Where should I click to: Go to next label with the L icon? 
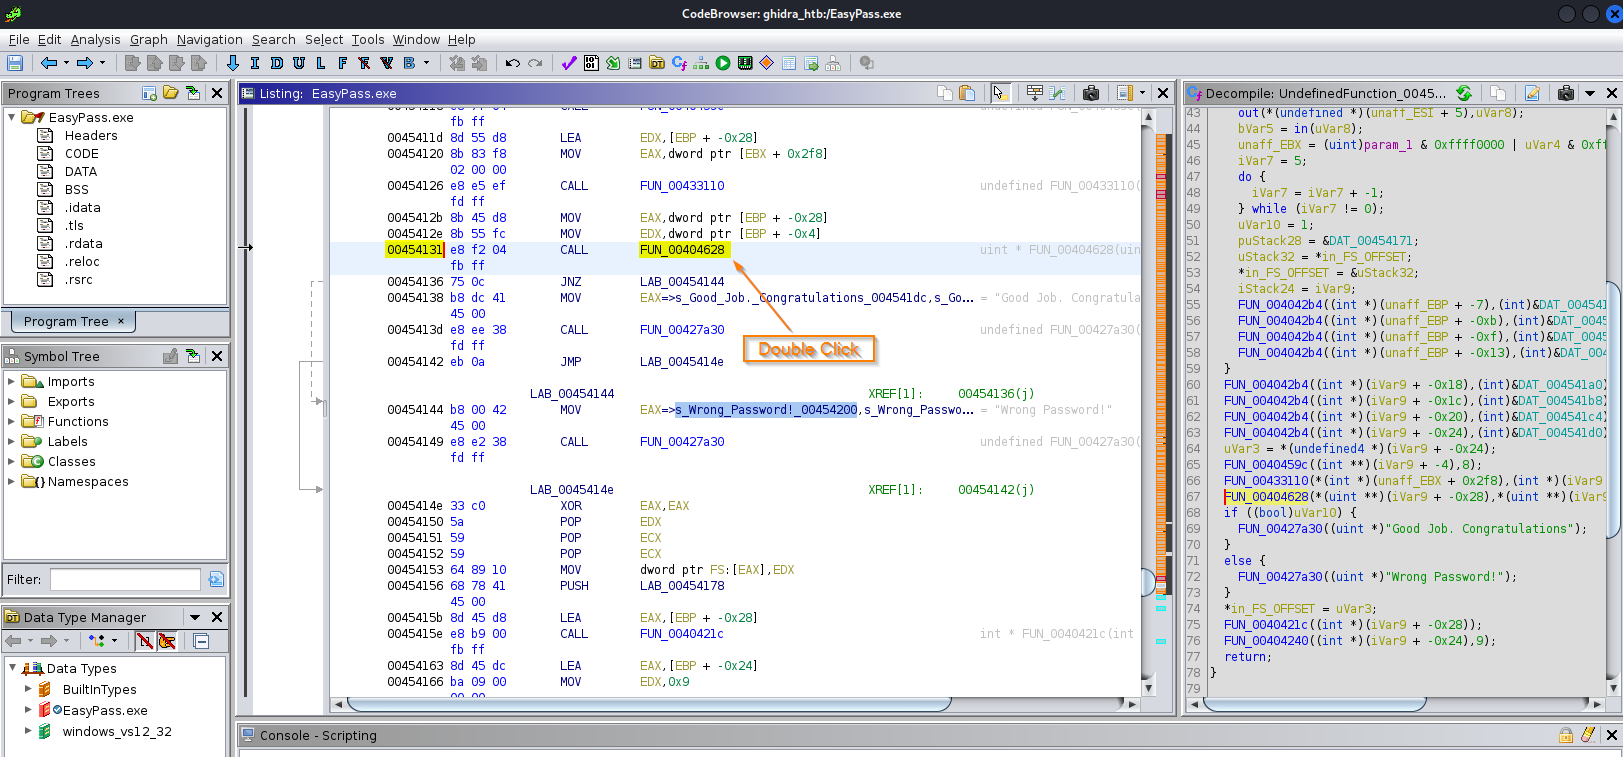(321, 63)
